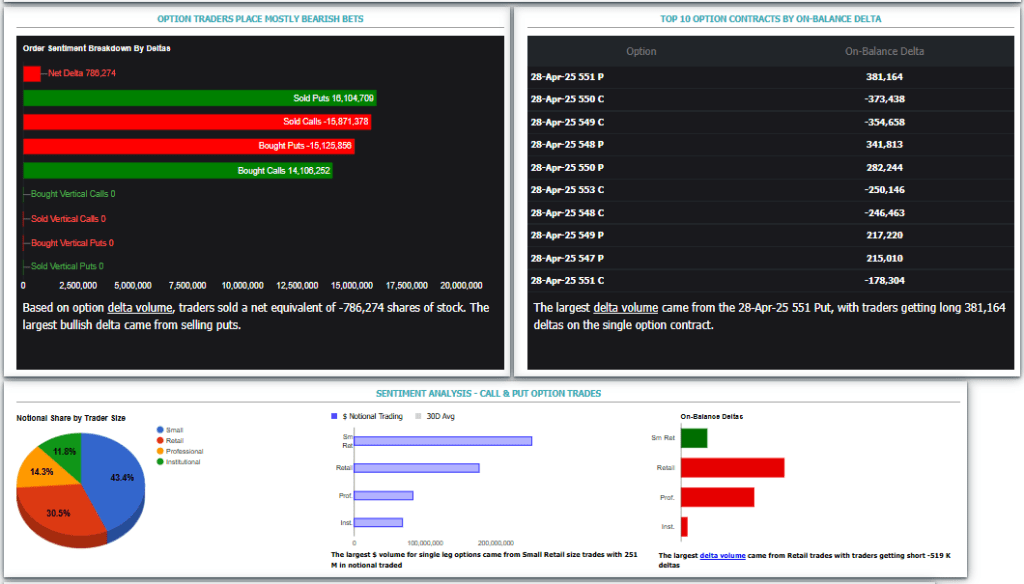Follow delta volume link below On-Balance Deltas chart
The width and height of the screenshot is (1024, 584).
pyautogui.click(x=722, y=555)
